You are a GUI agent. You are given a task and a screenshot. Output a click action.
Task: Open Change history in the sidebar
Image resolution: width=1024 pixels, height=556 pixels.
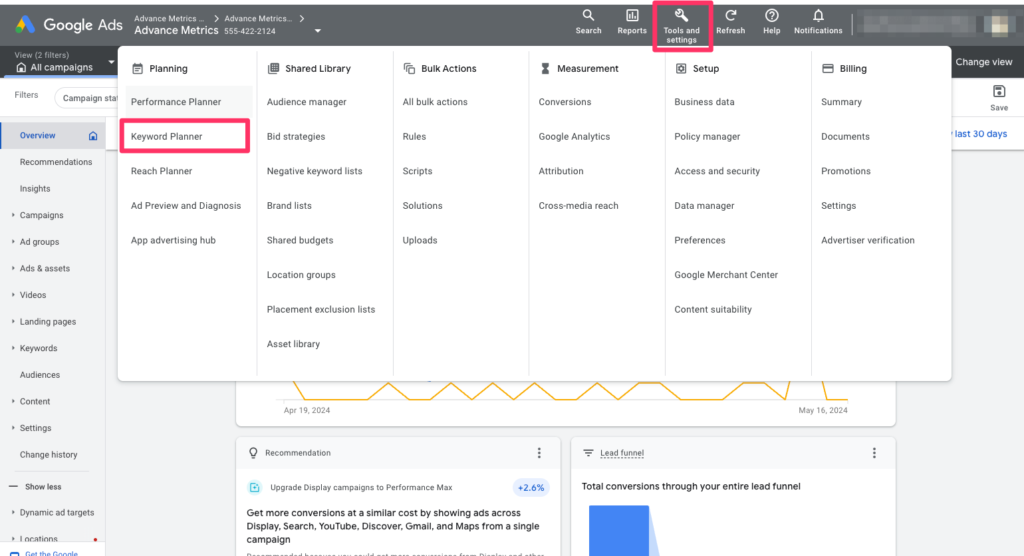(x=48, y=455)
